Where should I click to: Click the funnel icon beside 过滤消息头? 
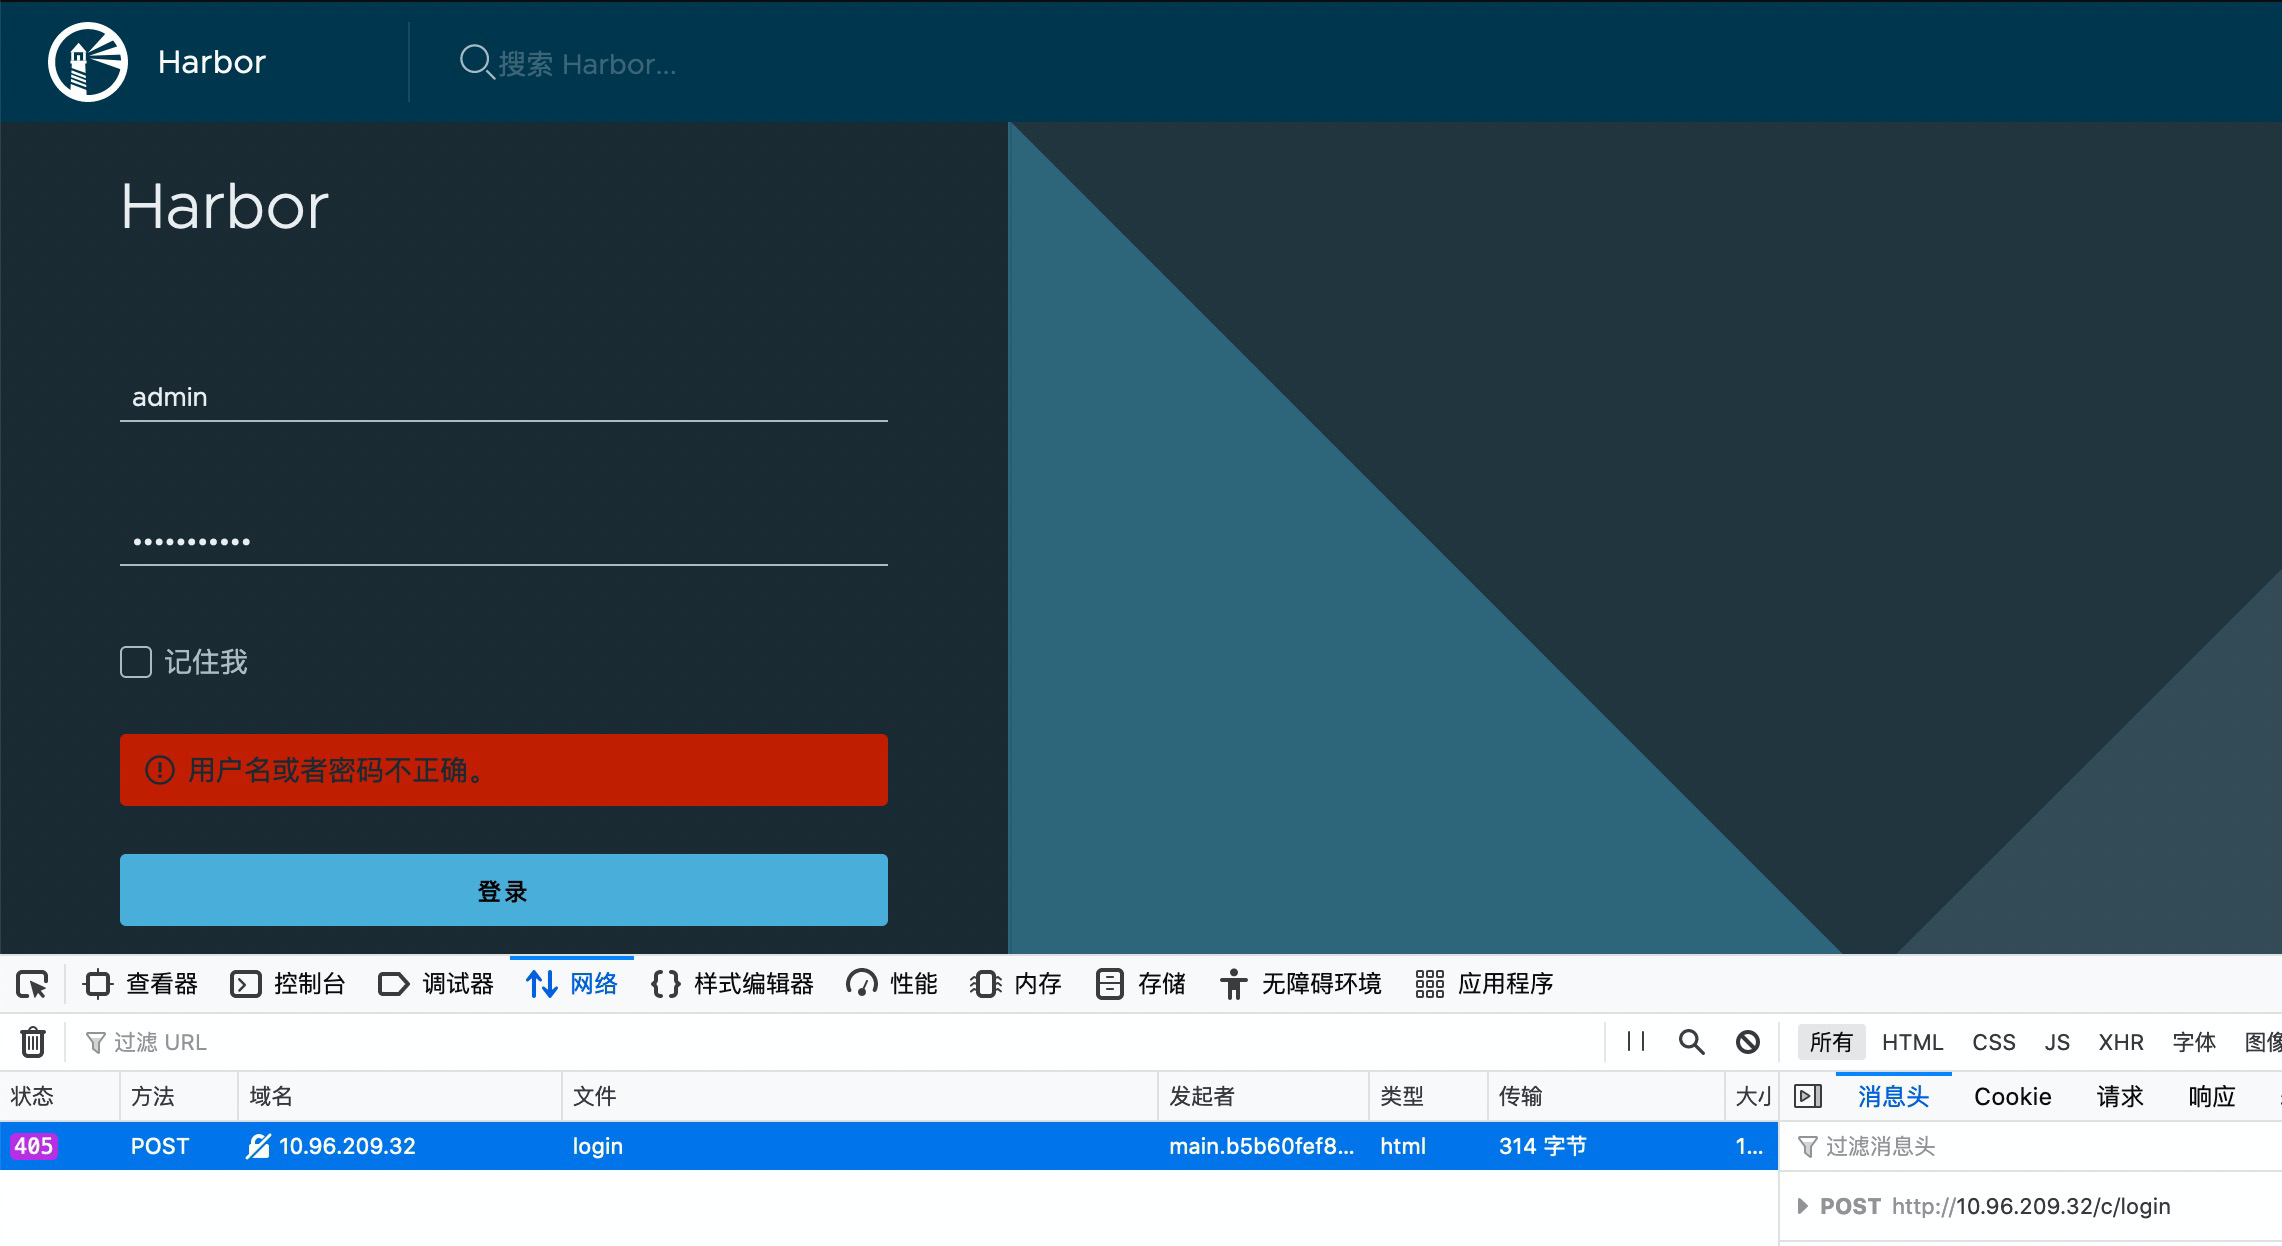tap(1809, 1146)
